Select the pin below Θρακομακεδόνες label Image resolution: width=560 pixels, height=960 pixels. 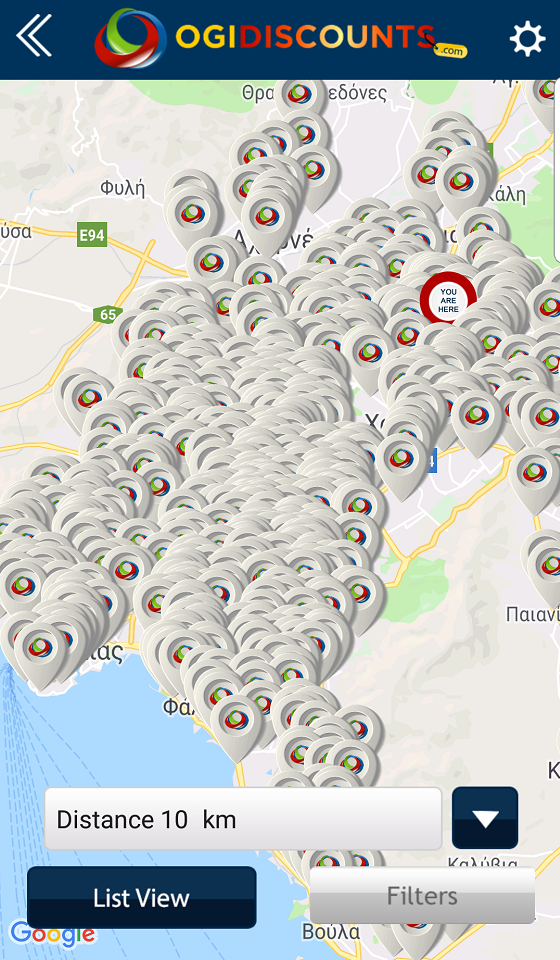tap(299, 97)
